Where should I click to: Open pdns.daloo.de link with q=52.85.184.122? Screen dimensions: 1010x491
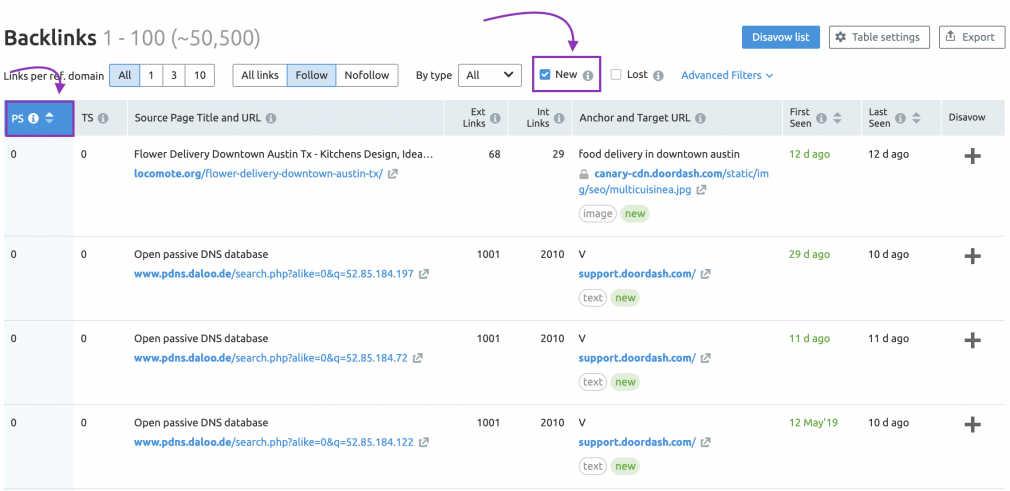coord(274,443)
